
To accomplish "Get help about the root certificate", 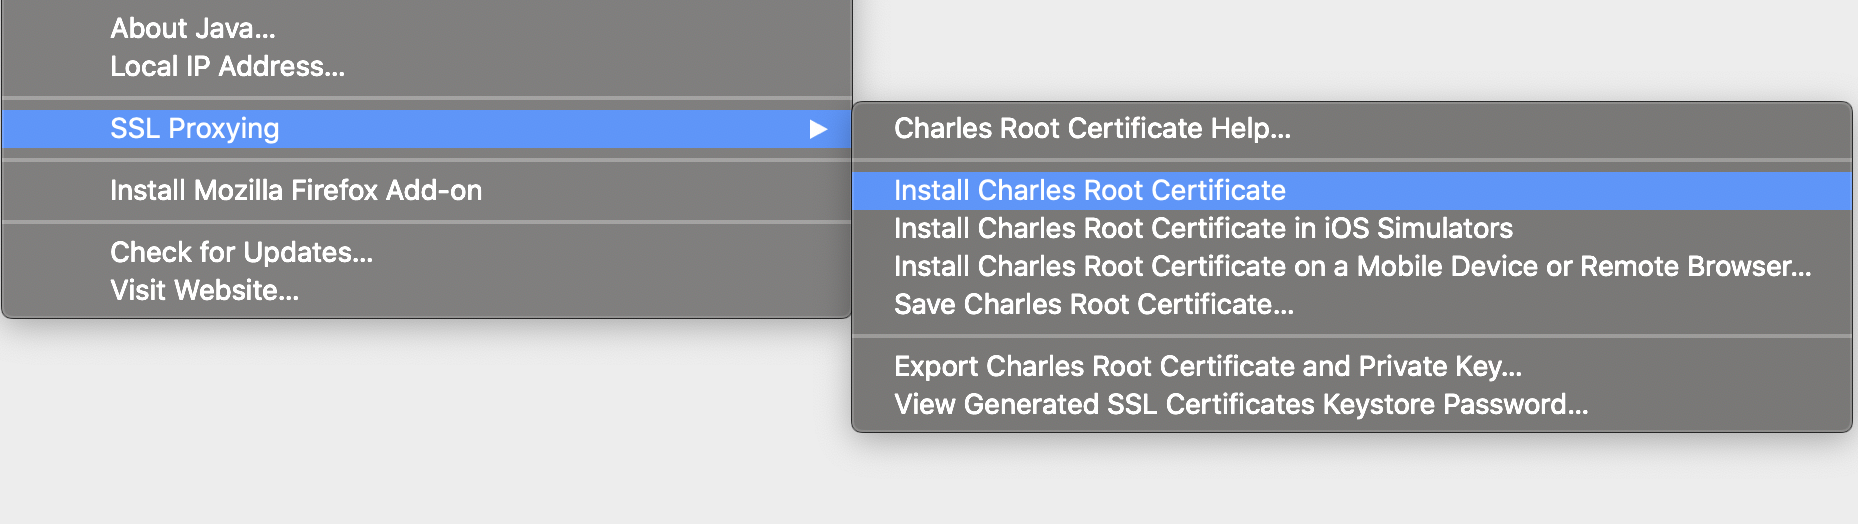I will pyautogui.click(x=1092, y=129).
